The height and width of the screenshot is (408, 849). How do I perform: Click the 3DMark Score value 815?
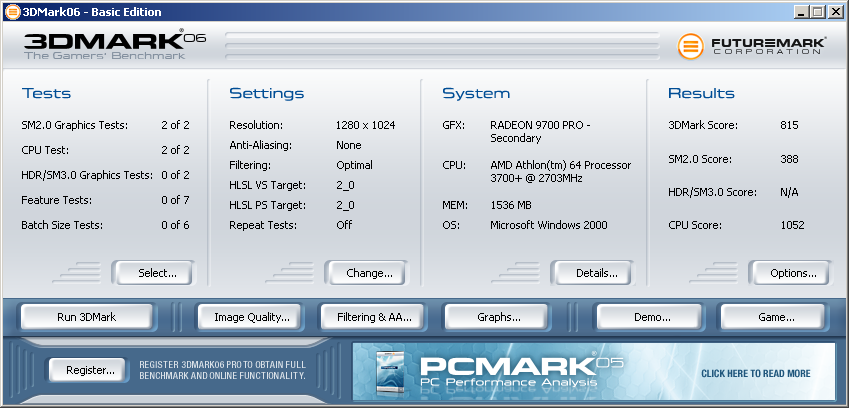point(789,126)
